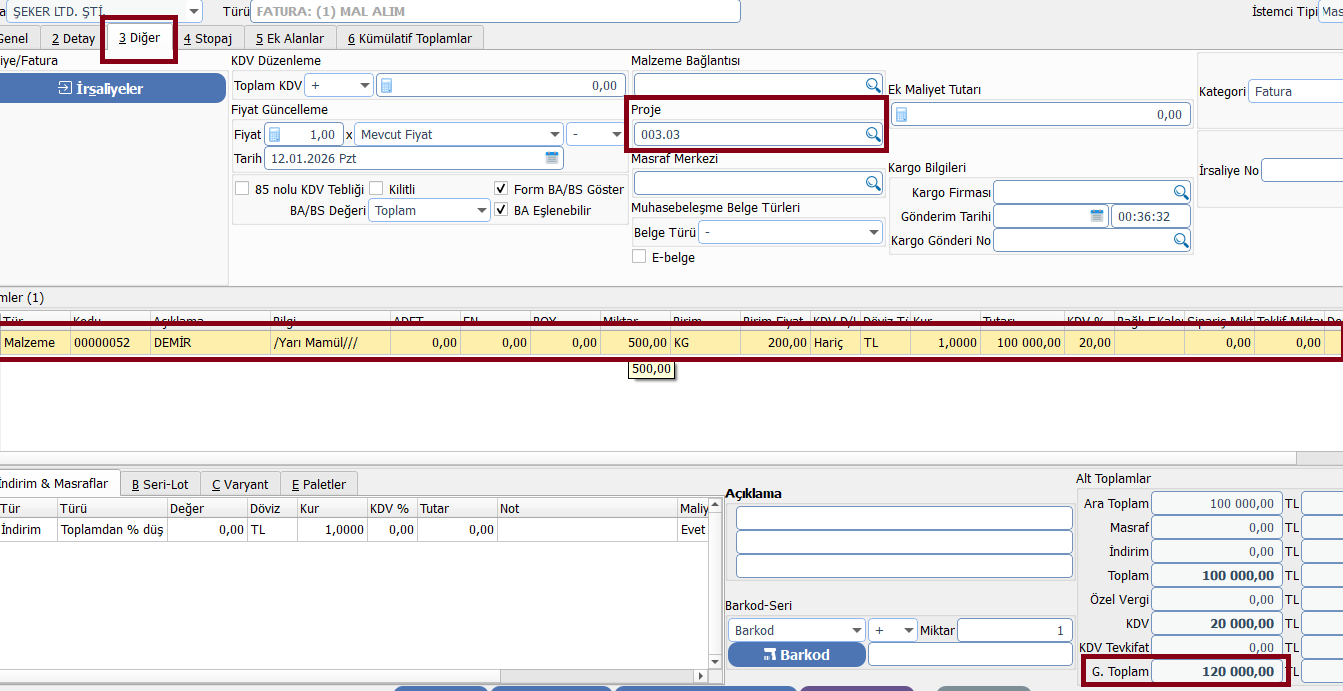This screenshot has height=691, width=1343.
Task: Expand the Mevcut Fiyat dropdown
Action: [555, 134]
